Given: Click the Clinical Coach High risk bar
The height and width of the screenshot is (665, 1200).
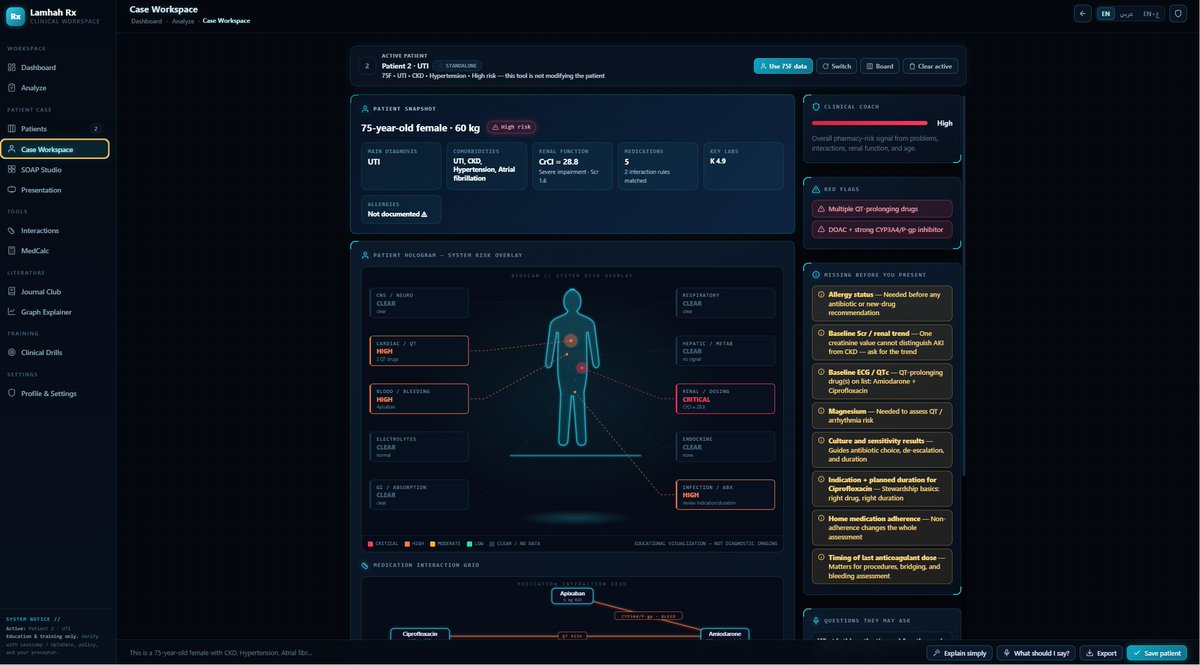Looking at the screenshot, I should [x=871, y=123].
